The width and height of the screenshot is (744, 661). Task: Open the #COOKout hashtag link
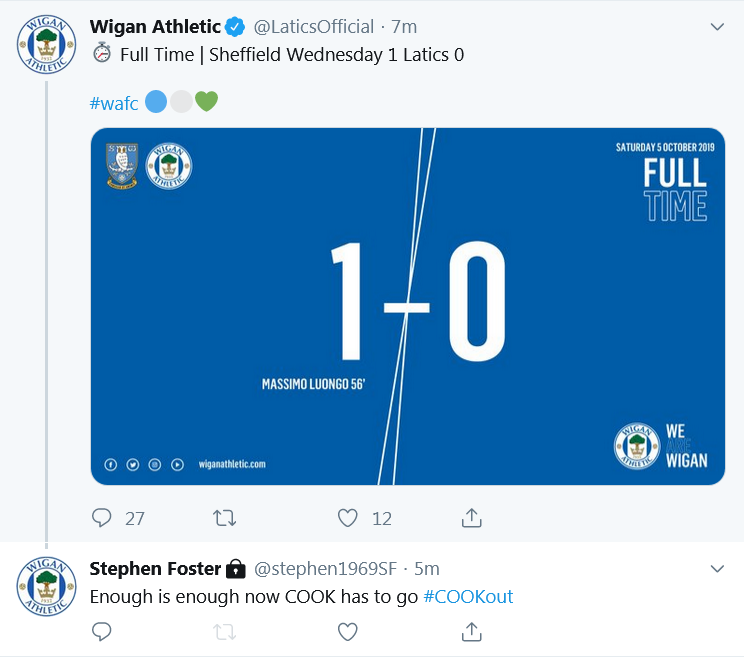(x=468, y=596)
